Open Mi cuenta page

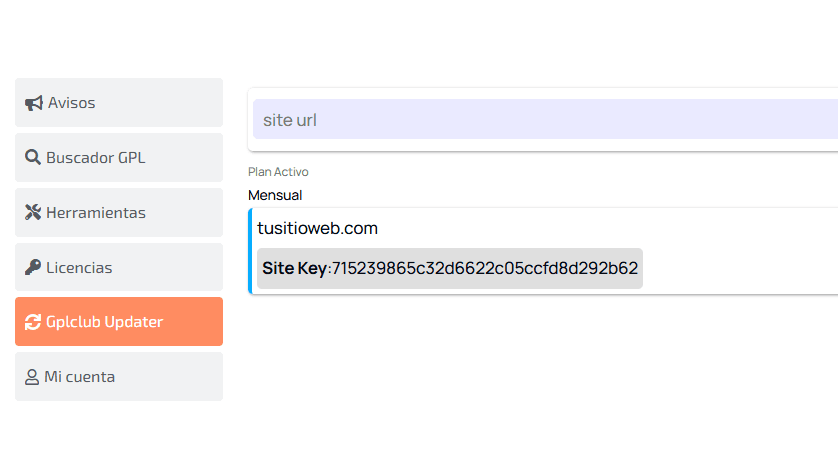click(x=118, y=377)
